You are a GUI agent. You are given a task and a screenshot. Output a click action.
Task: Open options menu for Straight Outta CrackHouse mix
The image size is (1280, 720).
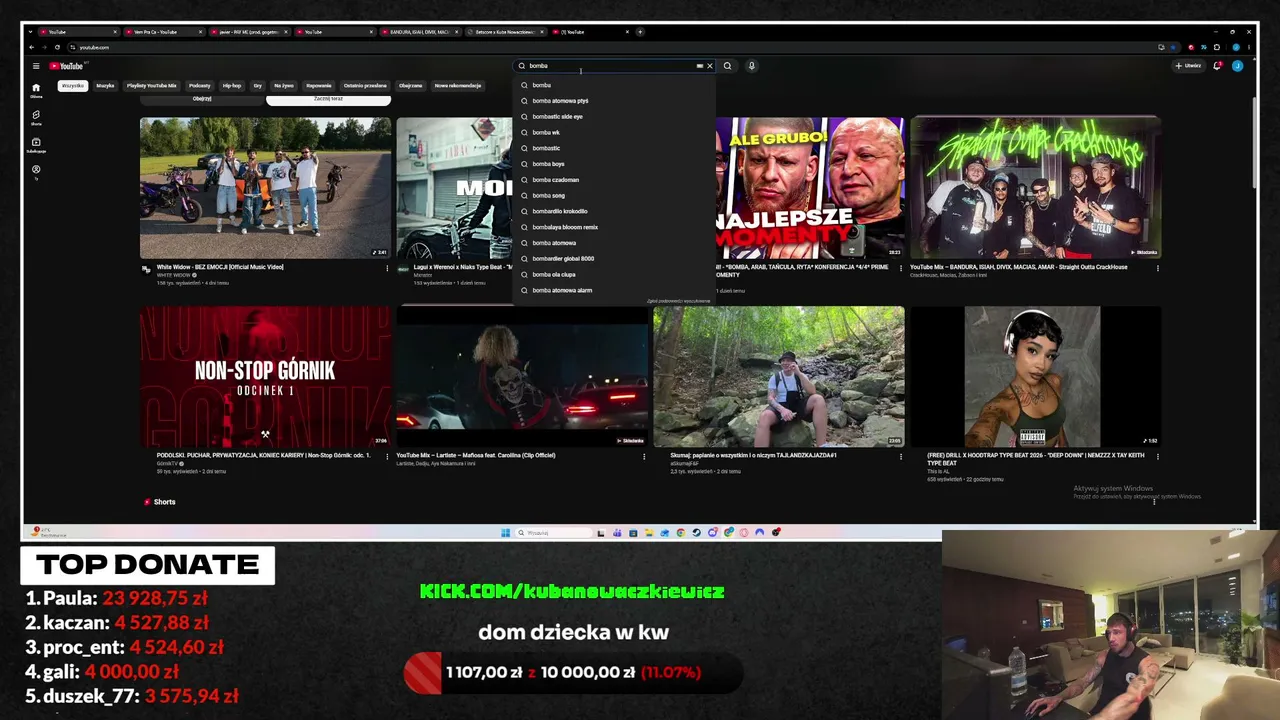point(1158,268)
